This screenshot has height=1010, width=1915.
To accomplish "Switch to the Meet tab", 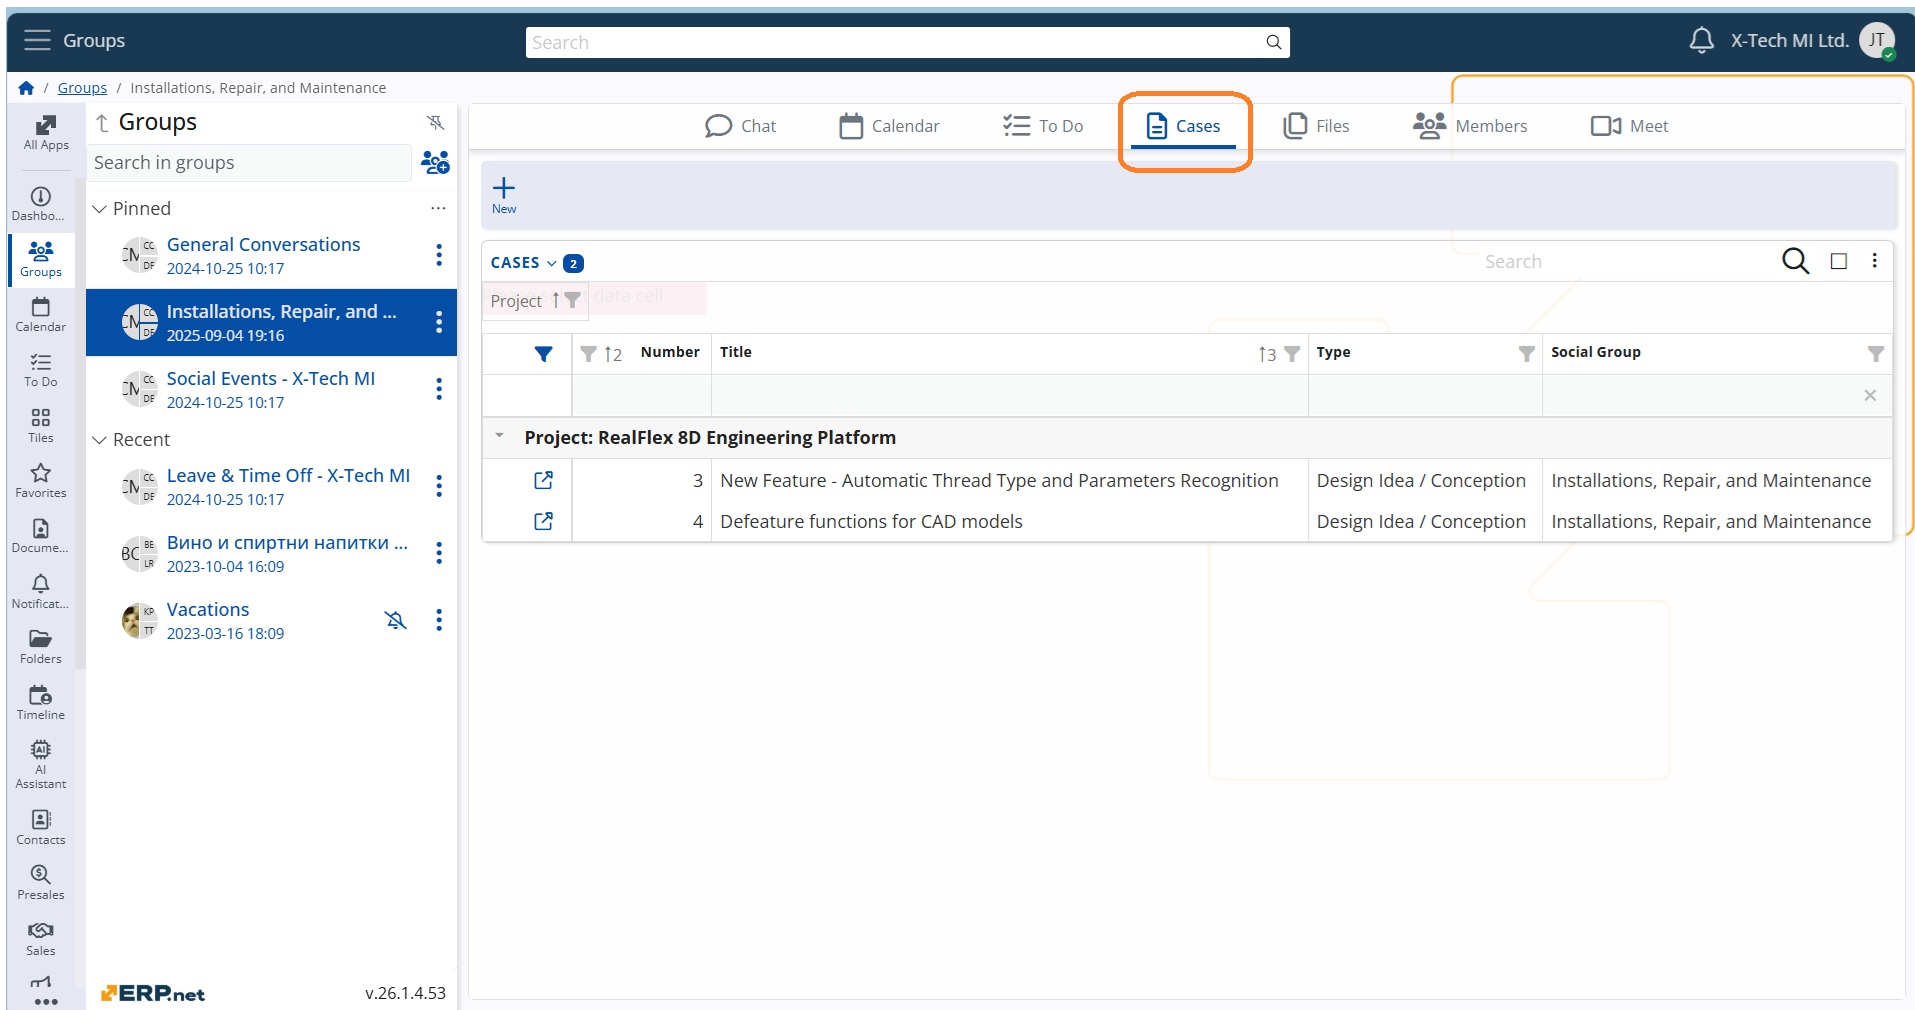I will [1629, 126].
